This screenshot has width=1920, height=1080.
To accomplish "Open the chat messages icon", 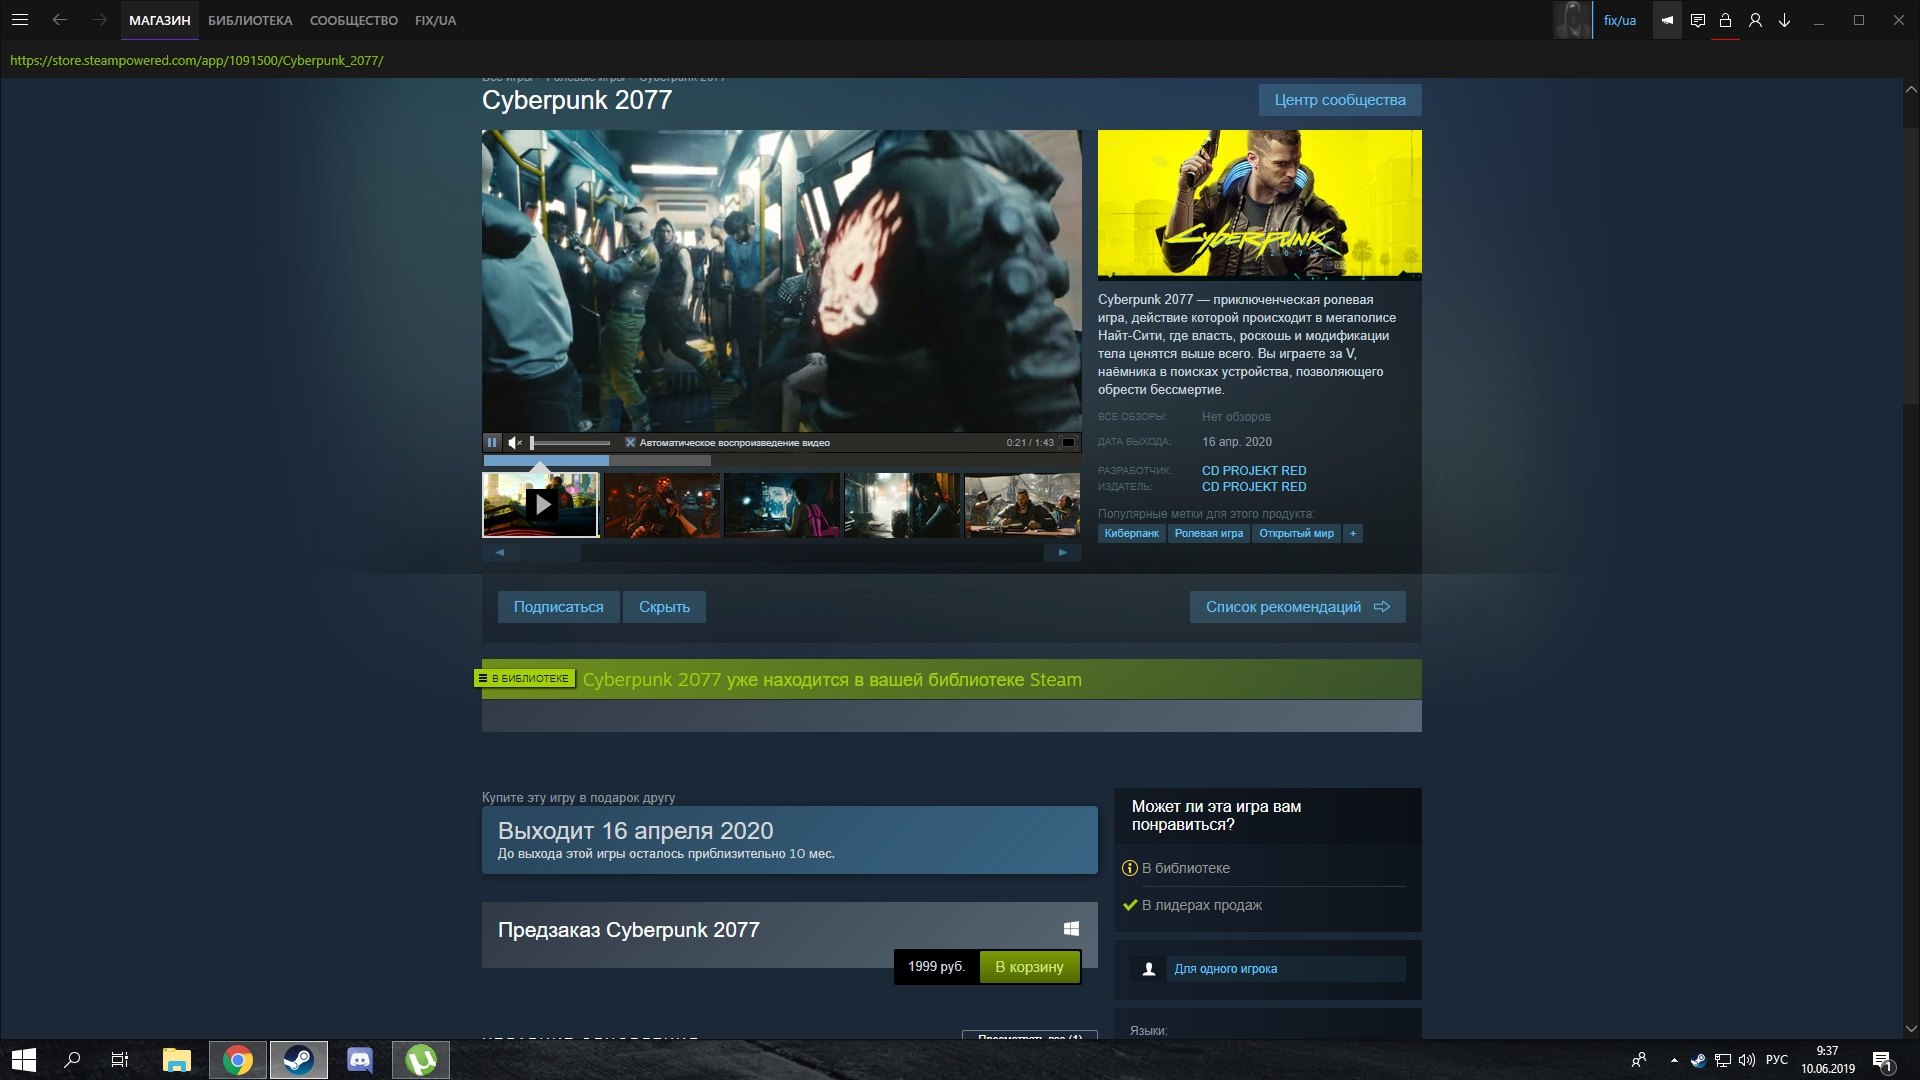I will 1697,20.
